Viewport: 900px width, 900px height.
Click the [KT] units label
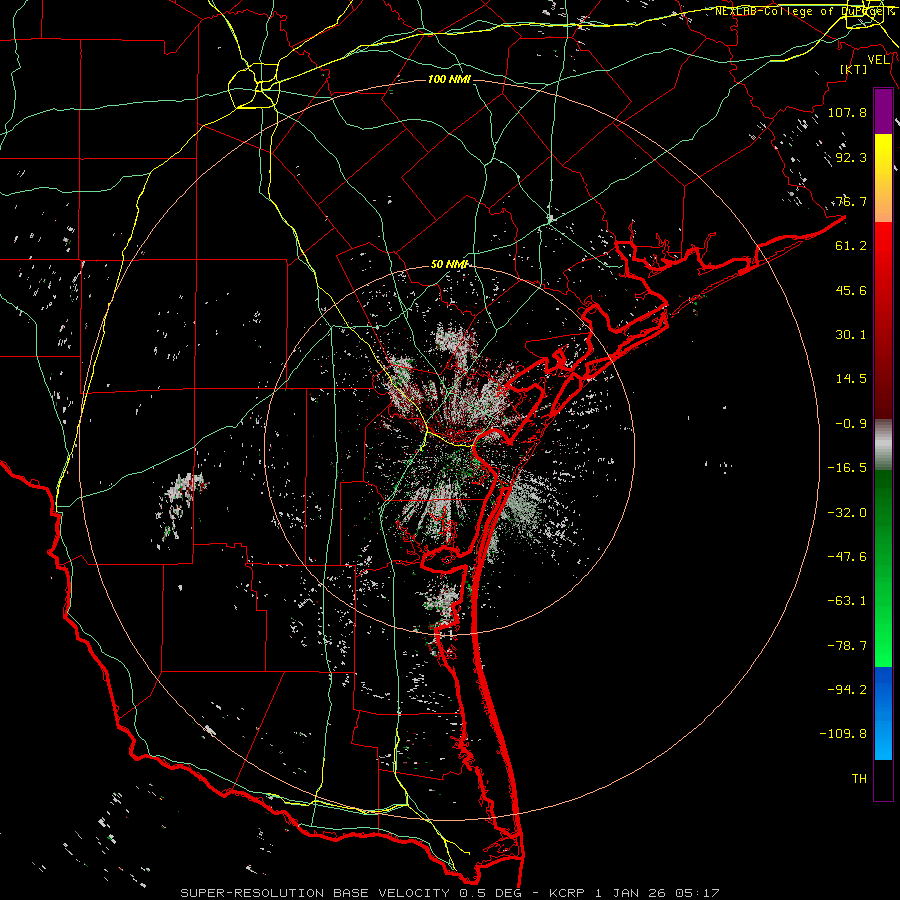coord(854,69)
